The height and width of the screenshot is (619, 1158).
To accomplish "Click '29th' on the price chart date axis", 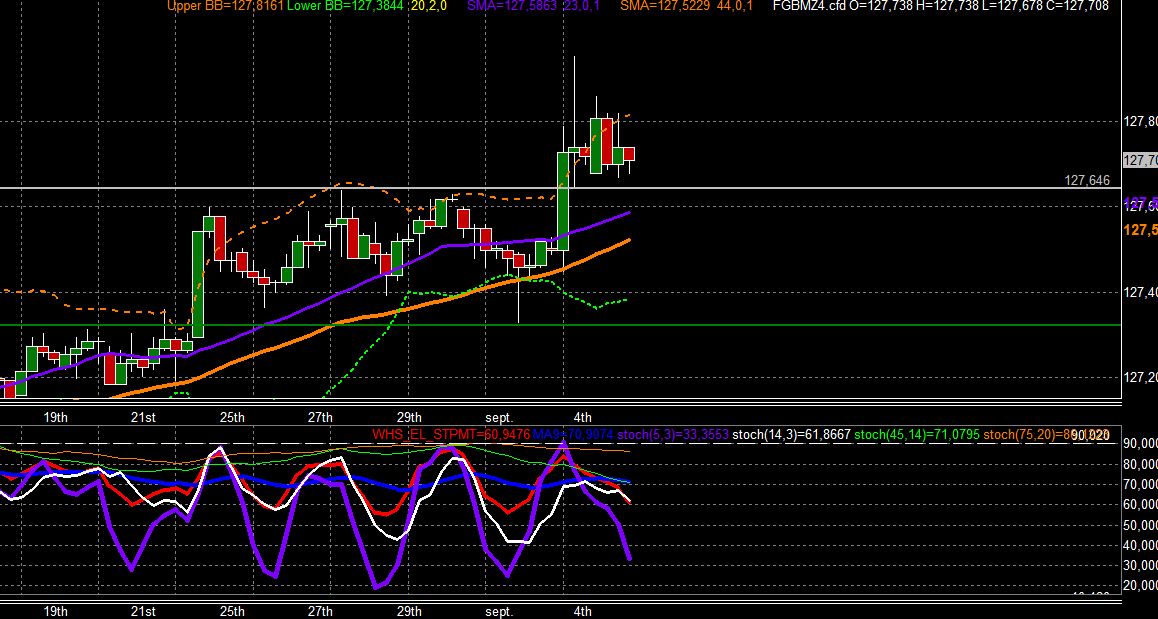I will pyautogui.click(x=408, y=417).
